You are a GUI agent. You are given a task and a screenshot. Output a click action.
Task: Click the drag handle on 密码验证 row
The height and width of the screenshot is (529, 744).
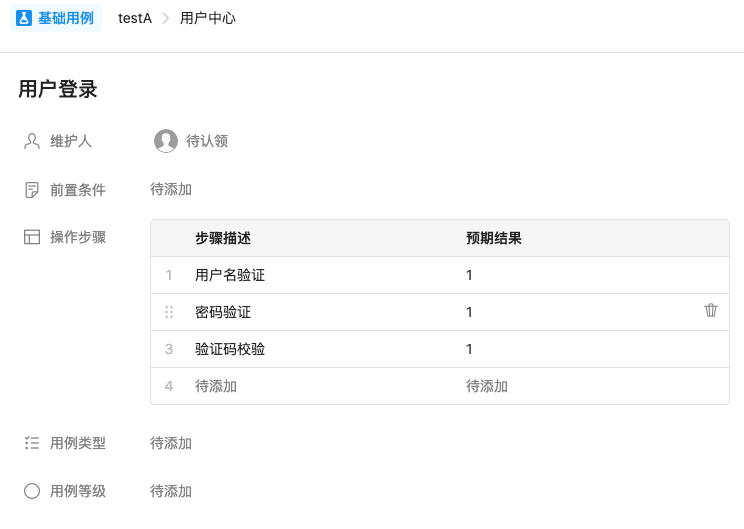pyautogui.click(x=169, y=312)
